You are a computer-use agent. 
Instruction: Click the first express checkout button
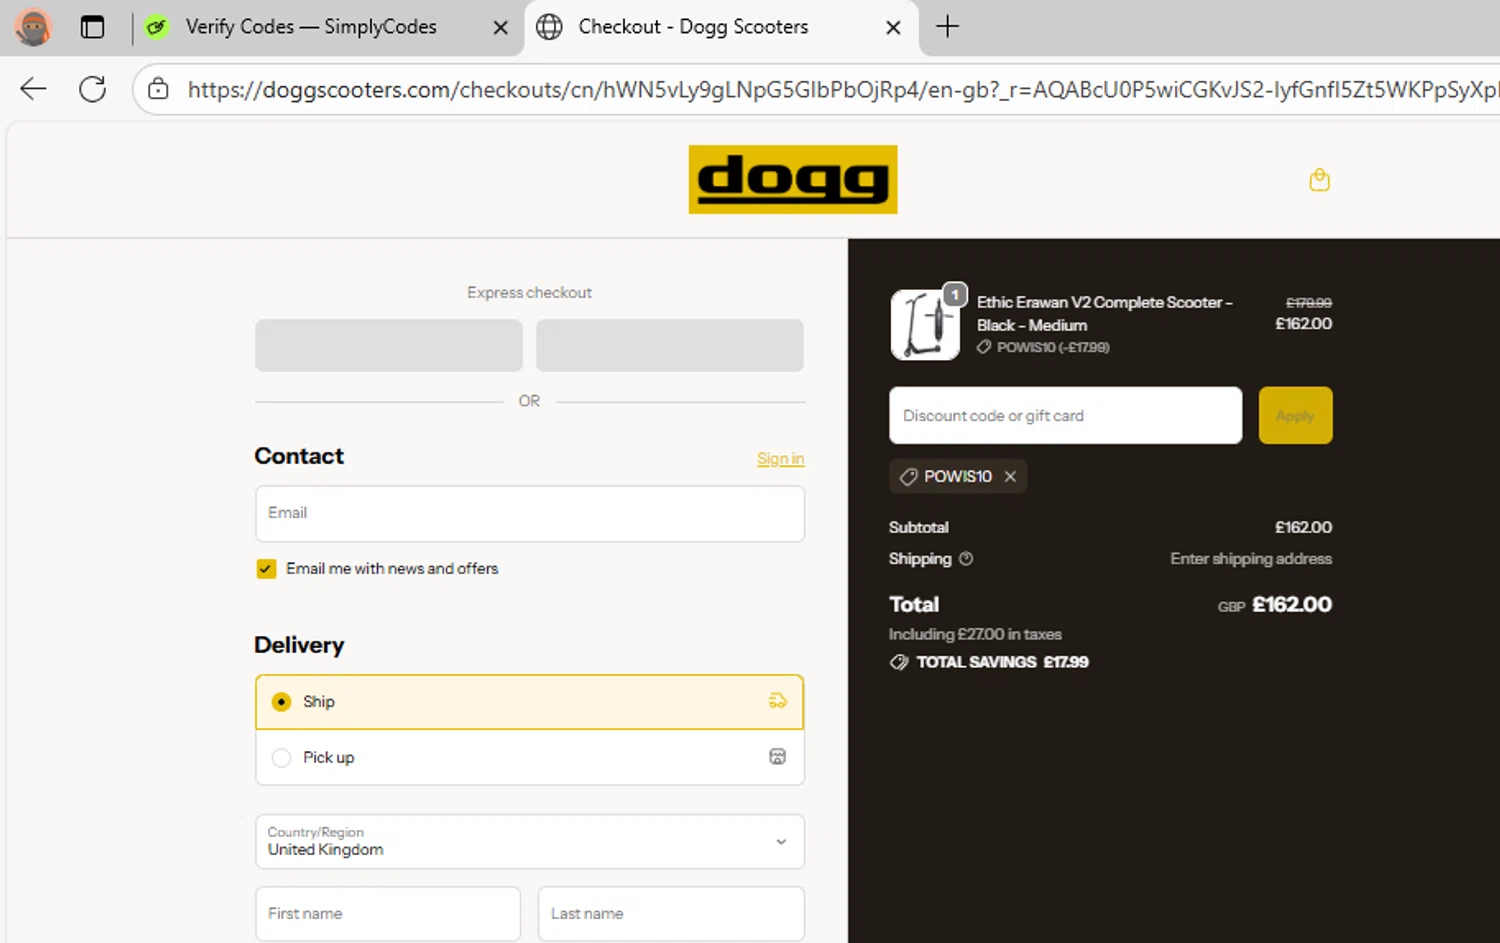point(388,345)
